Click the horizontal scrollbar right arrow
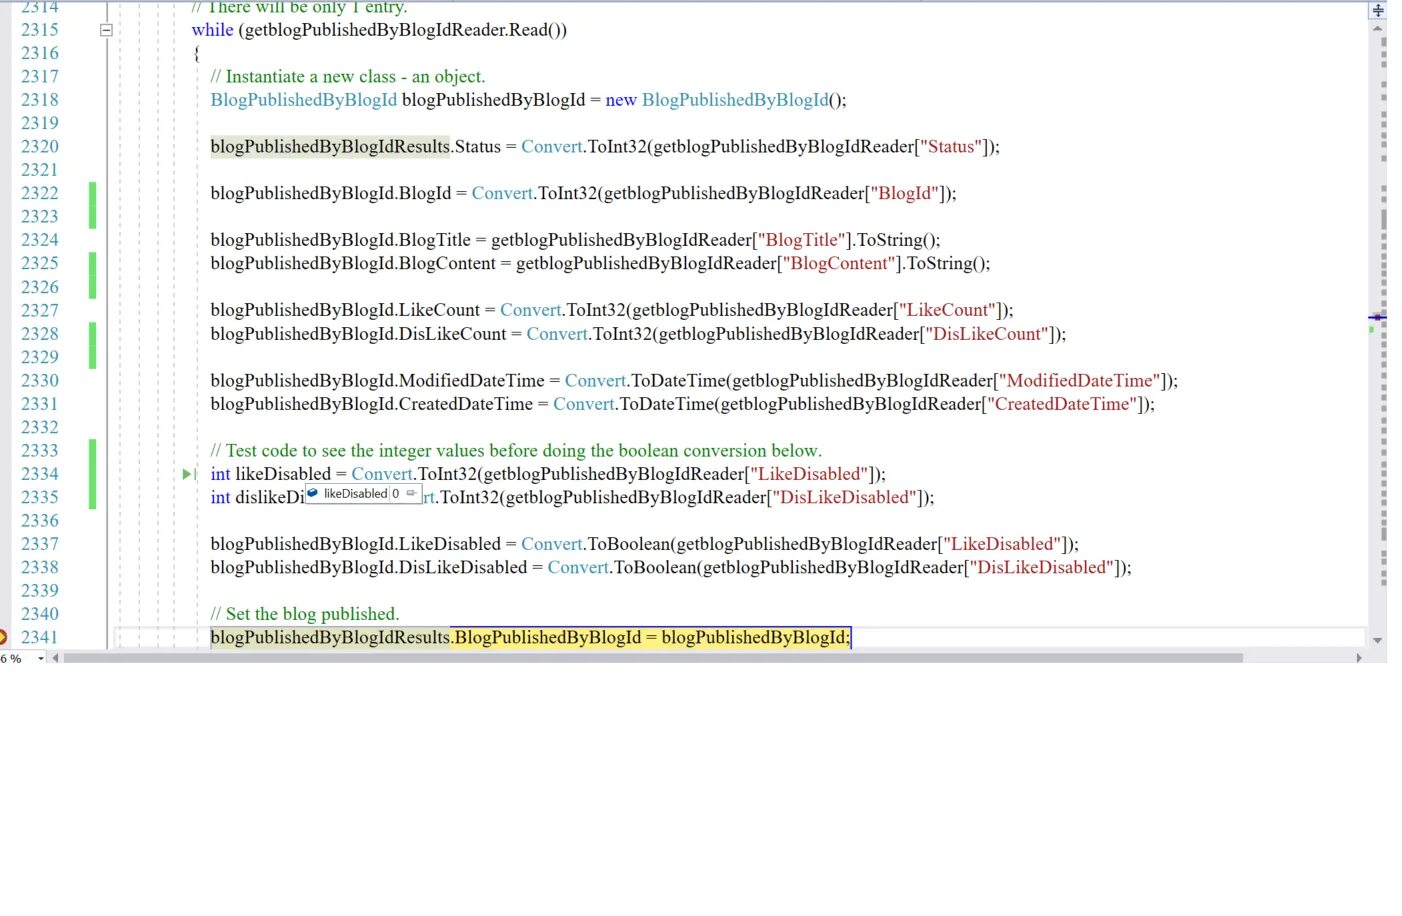Image resolution: width=1402 pixels, height=916 pixels. click(1359, 658)
